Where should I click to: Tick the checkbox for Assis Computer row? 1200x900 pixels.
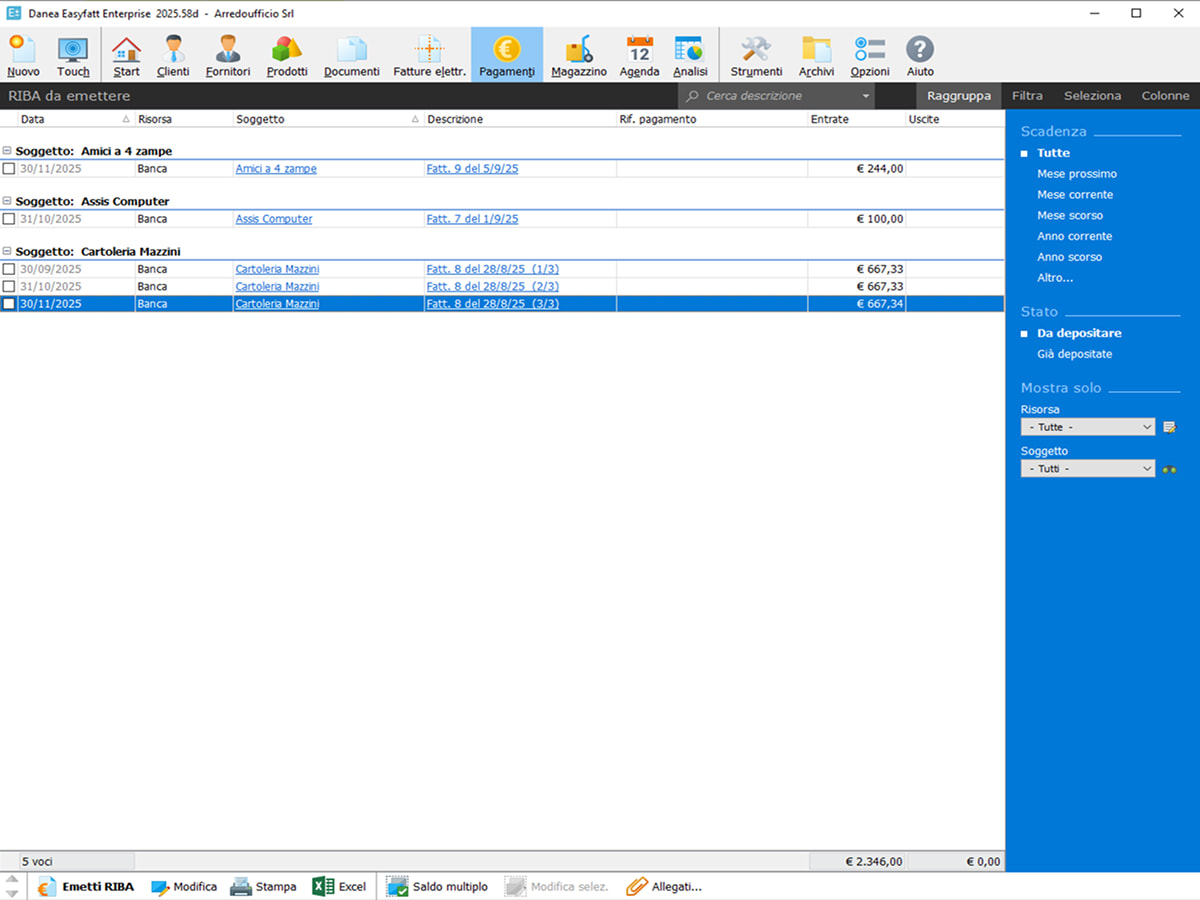tap(9, 219)
